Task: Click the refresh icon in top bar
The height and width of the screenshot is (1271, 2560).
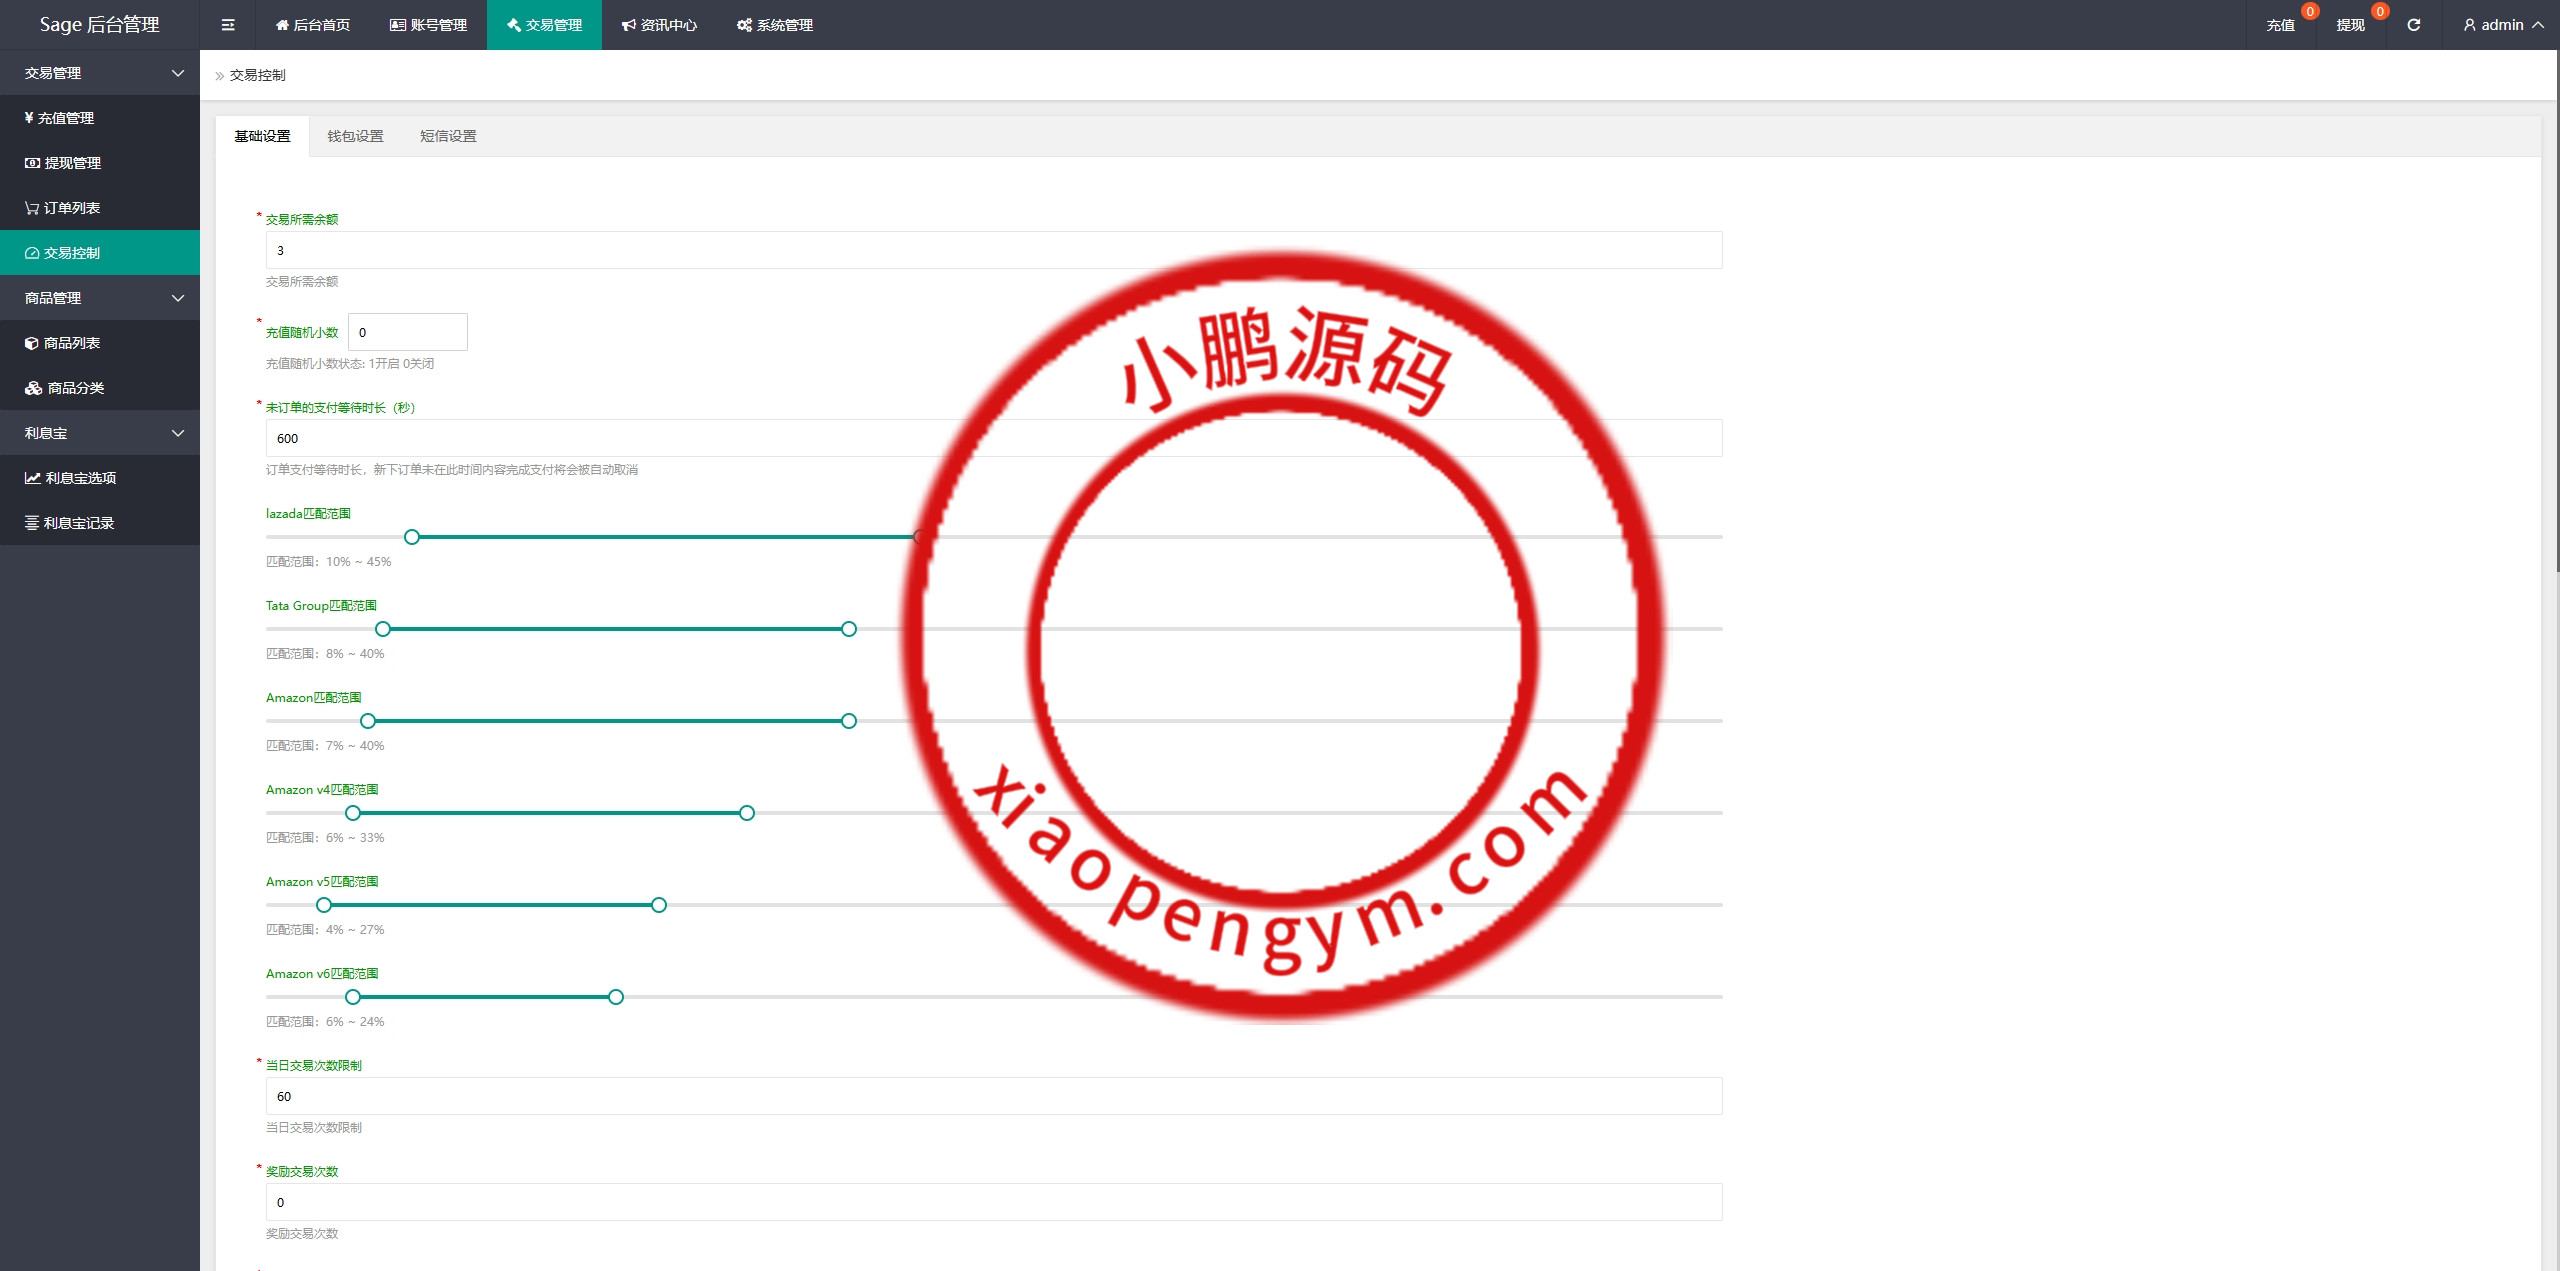Action: [2414, 24]
